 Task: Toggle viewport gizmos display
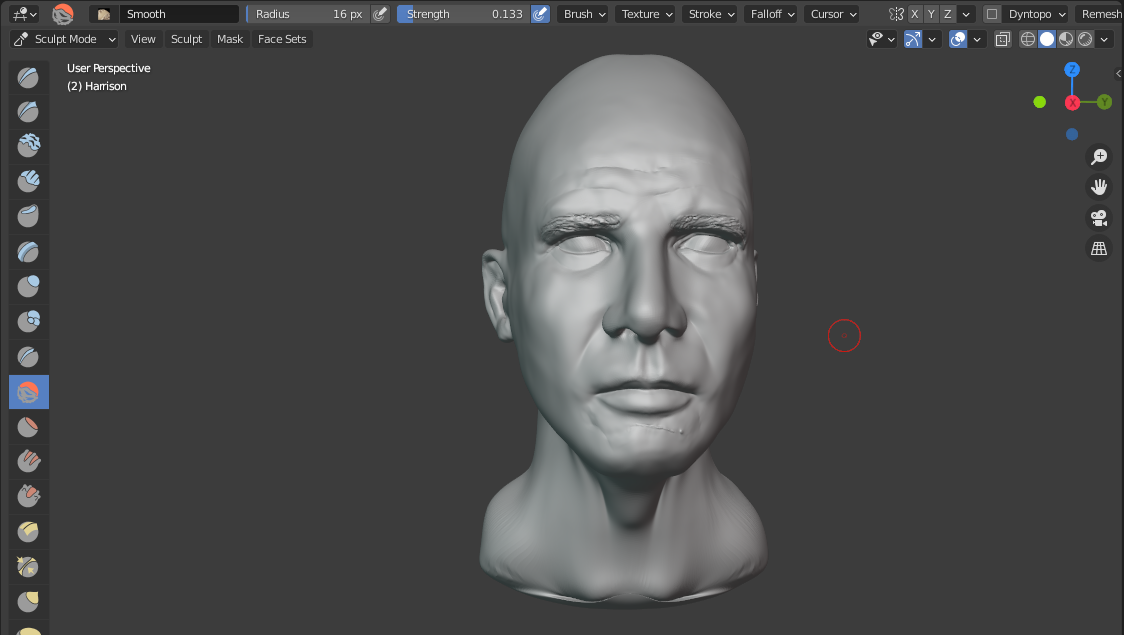tap(913, 39)
